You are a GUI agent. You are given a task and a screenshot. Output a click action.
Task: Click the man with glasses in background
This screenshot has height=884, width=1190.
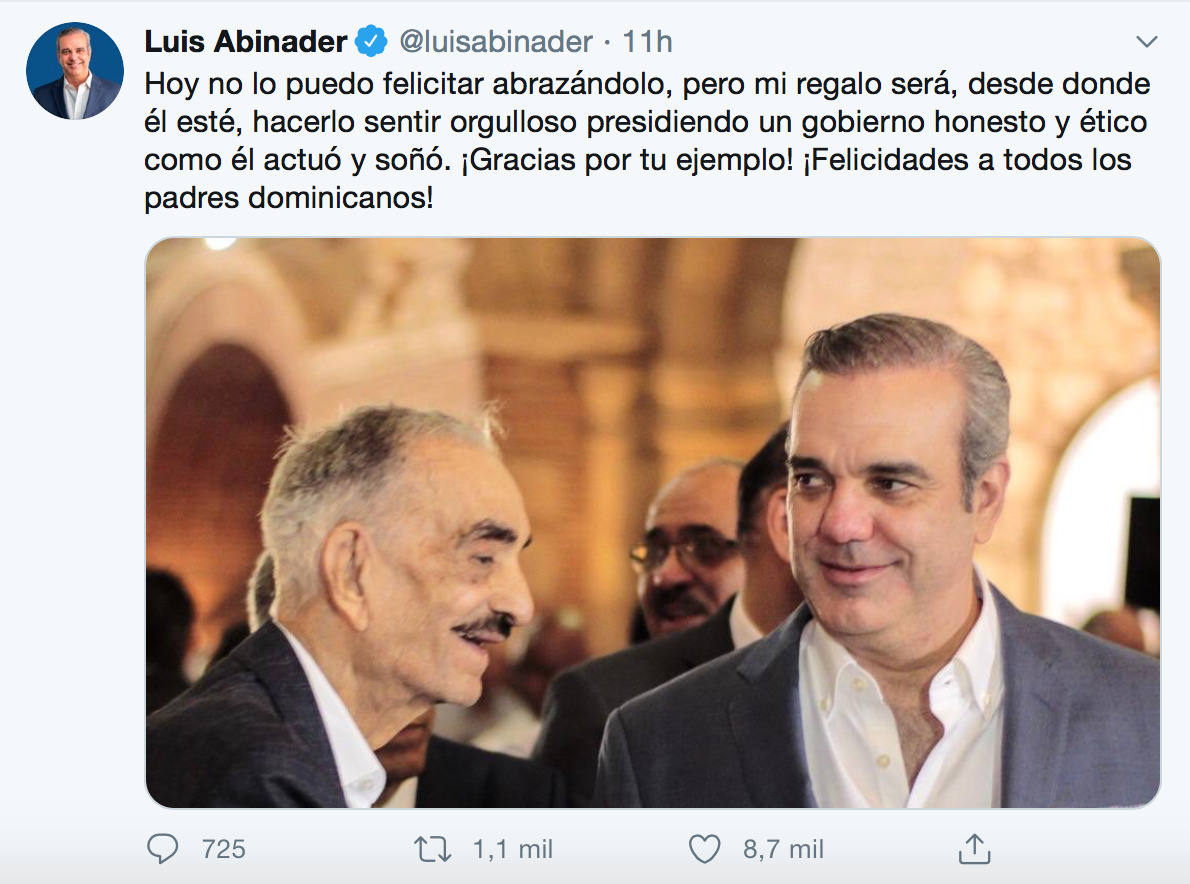point(683,546)
